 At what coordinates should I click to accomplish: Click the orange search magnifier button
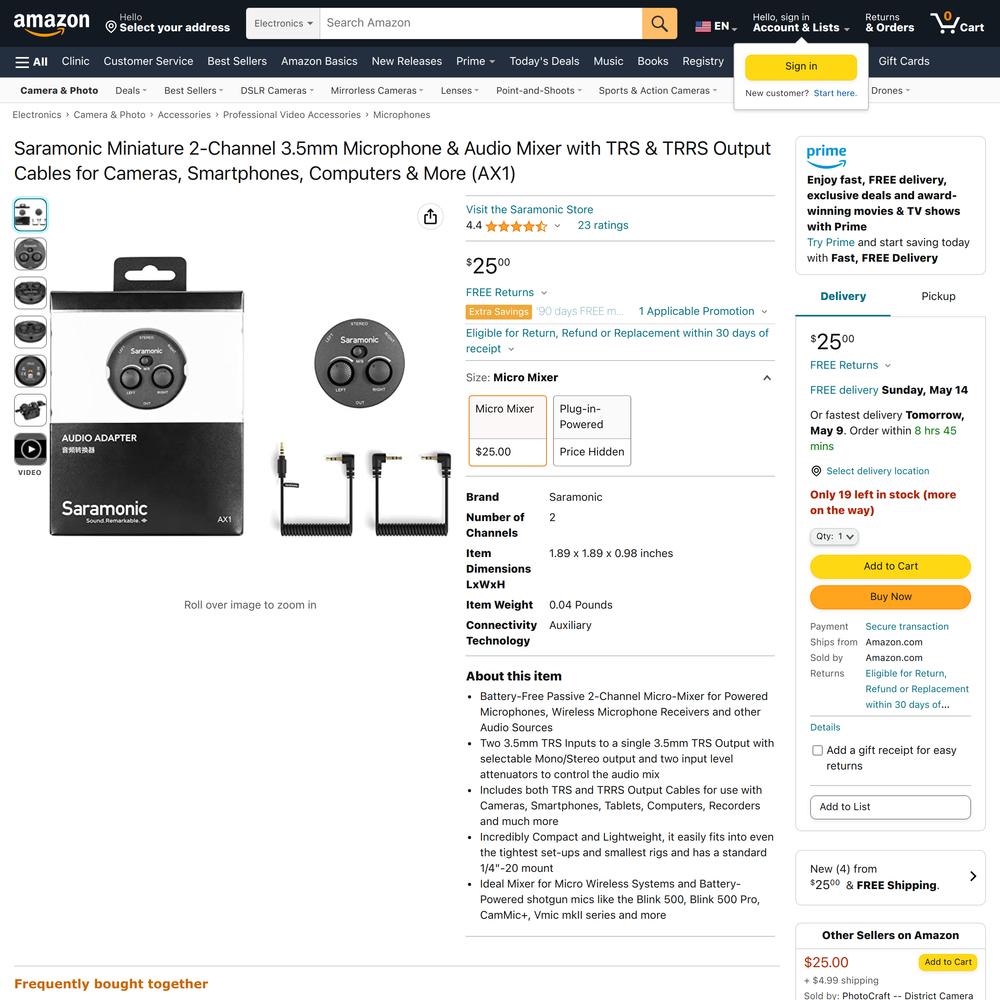659,24
